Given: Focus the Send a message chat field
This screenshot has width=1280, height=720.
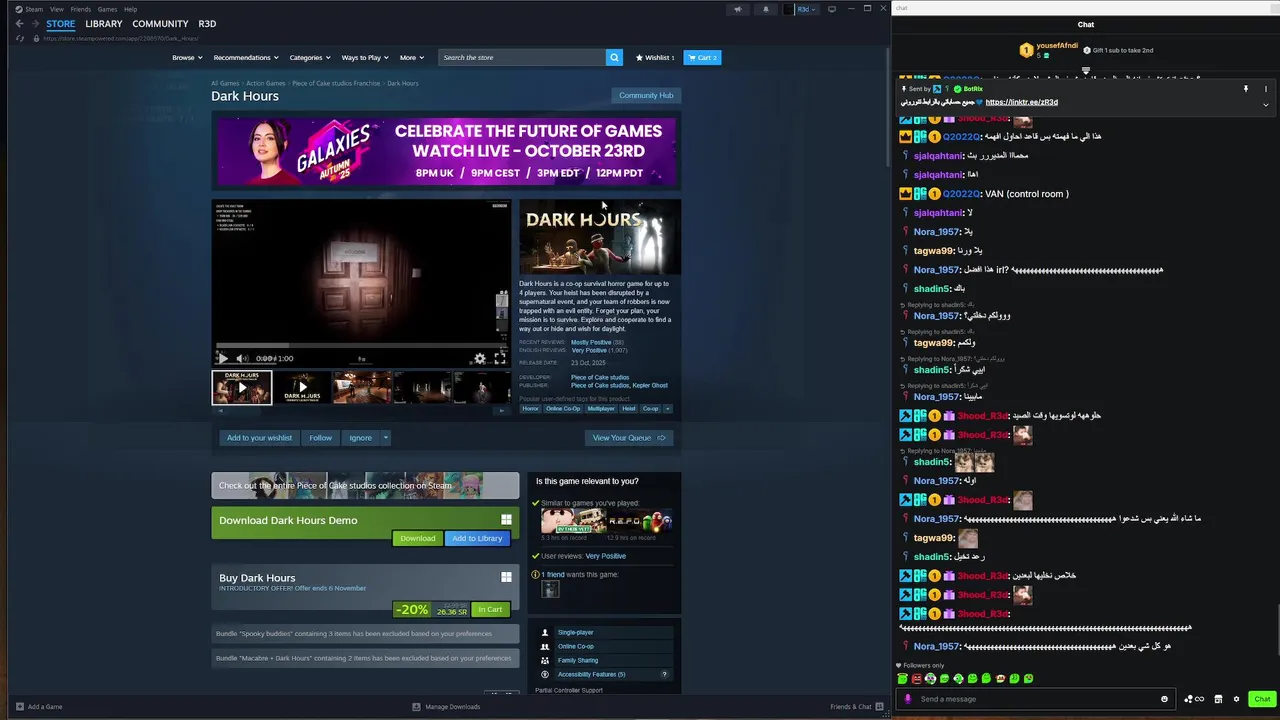Looking at the screenshot, I should pos(1035,699).
